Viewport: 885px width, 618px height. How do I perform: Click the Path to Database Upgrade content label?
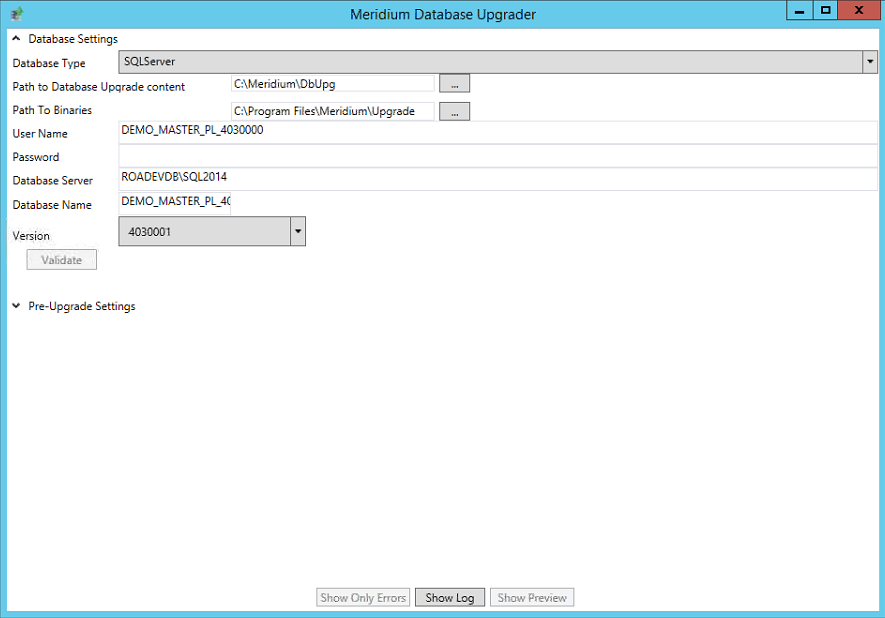click(99, 87)
